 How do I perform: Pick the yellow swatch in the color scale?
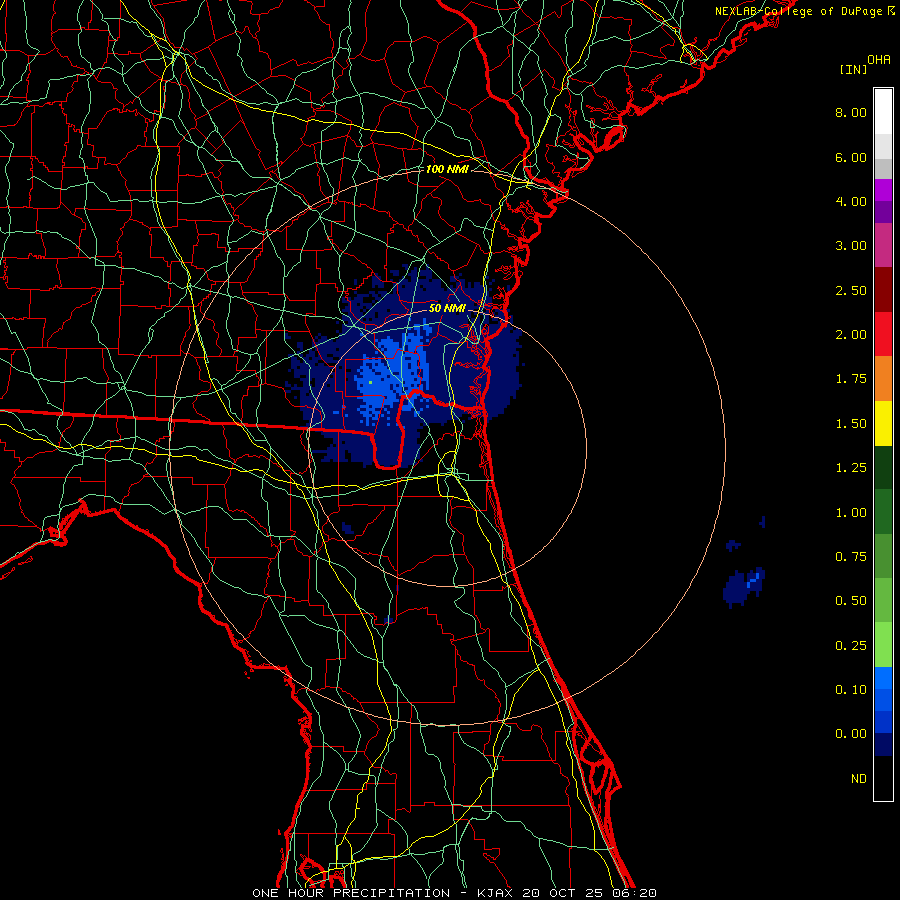click(x=883, y=423)
